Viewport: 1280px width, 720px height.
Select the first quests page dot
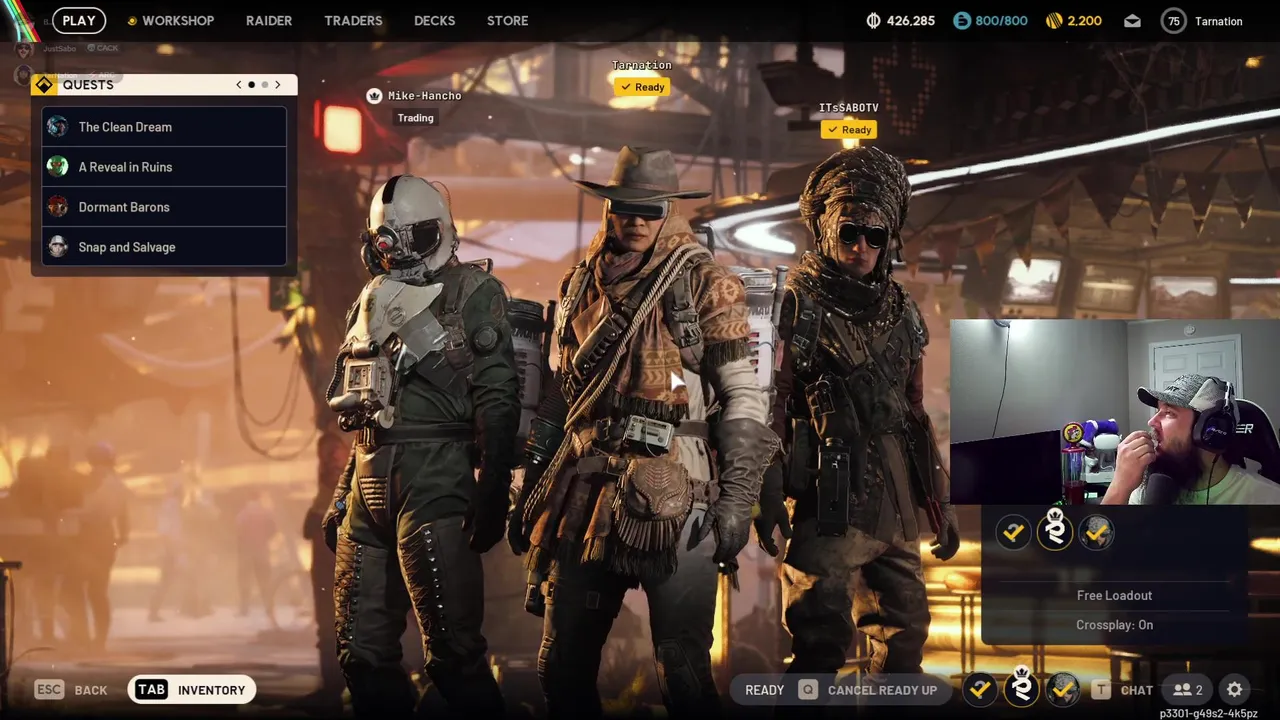251,85
